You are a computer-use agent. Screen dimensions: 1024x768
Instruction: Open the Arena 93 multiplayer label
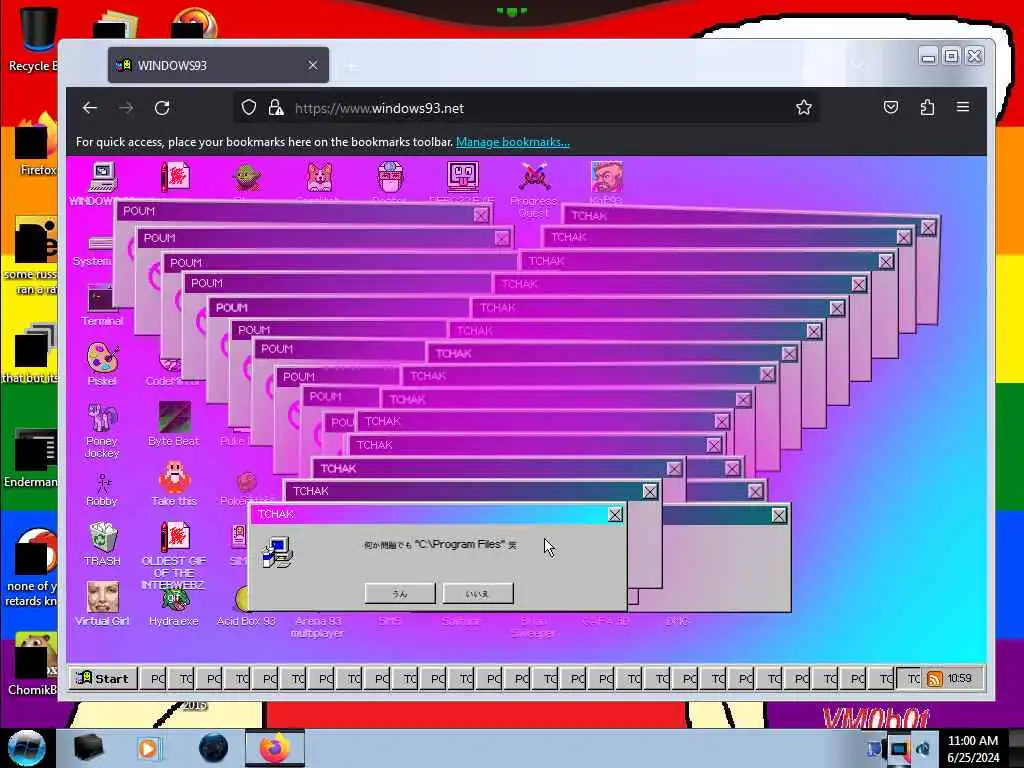tap(318, 626)
